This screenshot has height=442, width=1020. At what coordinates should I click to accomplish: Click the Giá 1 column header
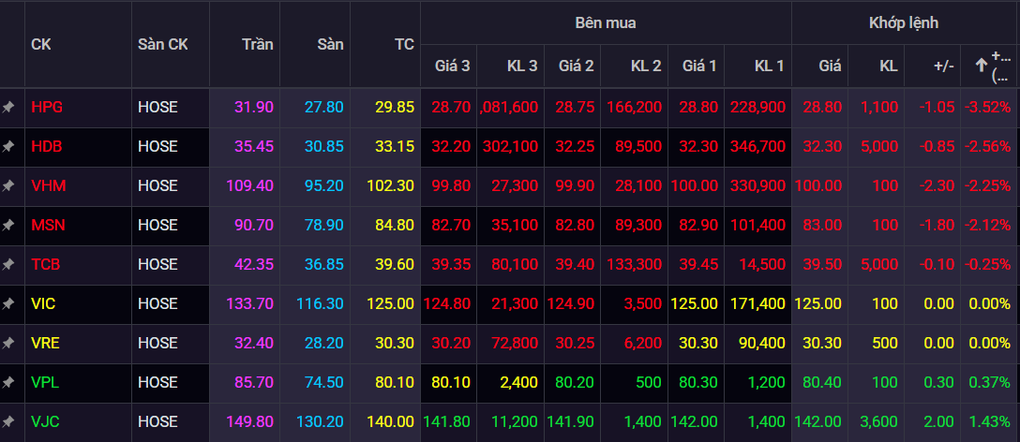point(699,66)
